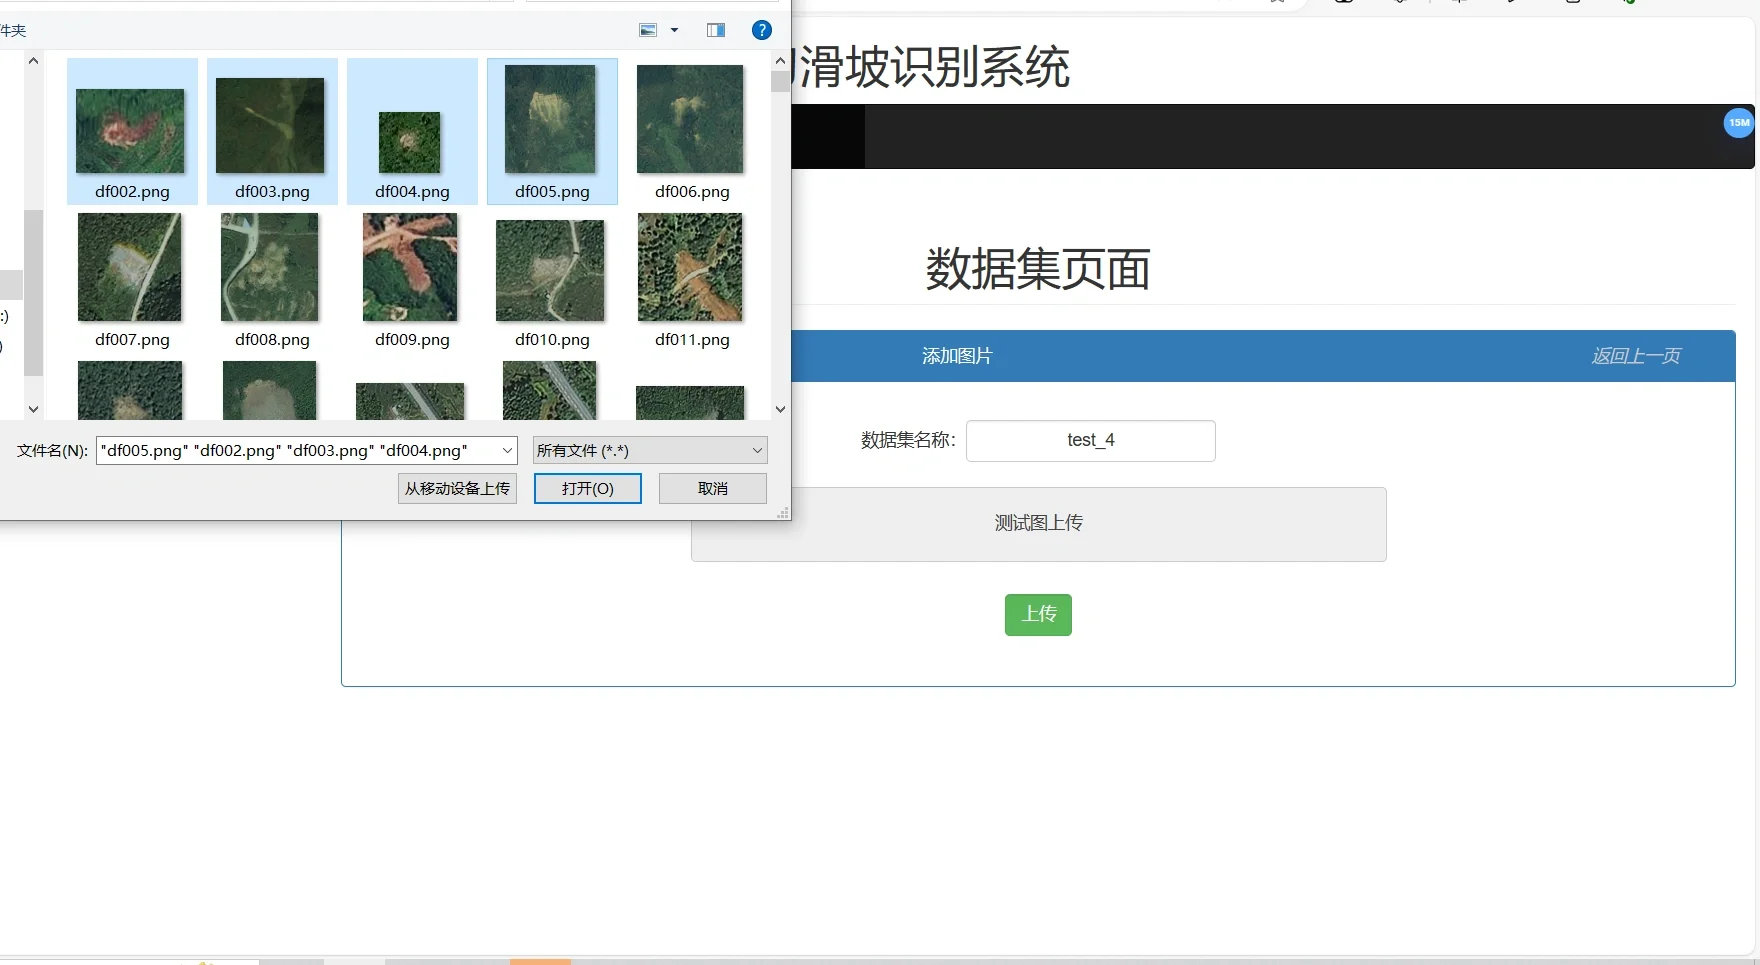Open the view options dropdown arrow

coord(674,31)
